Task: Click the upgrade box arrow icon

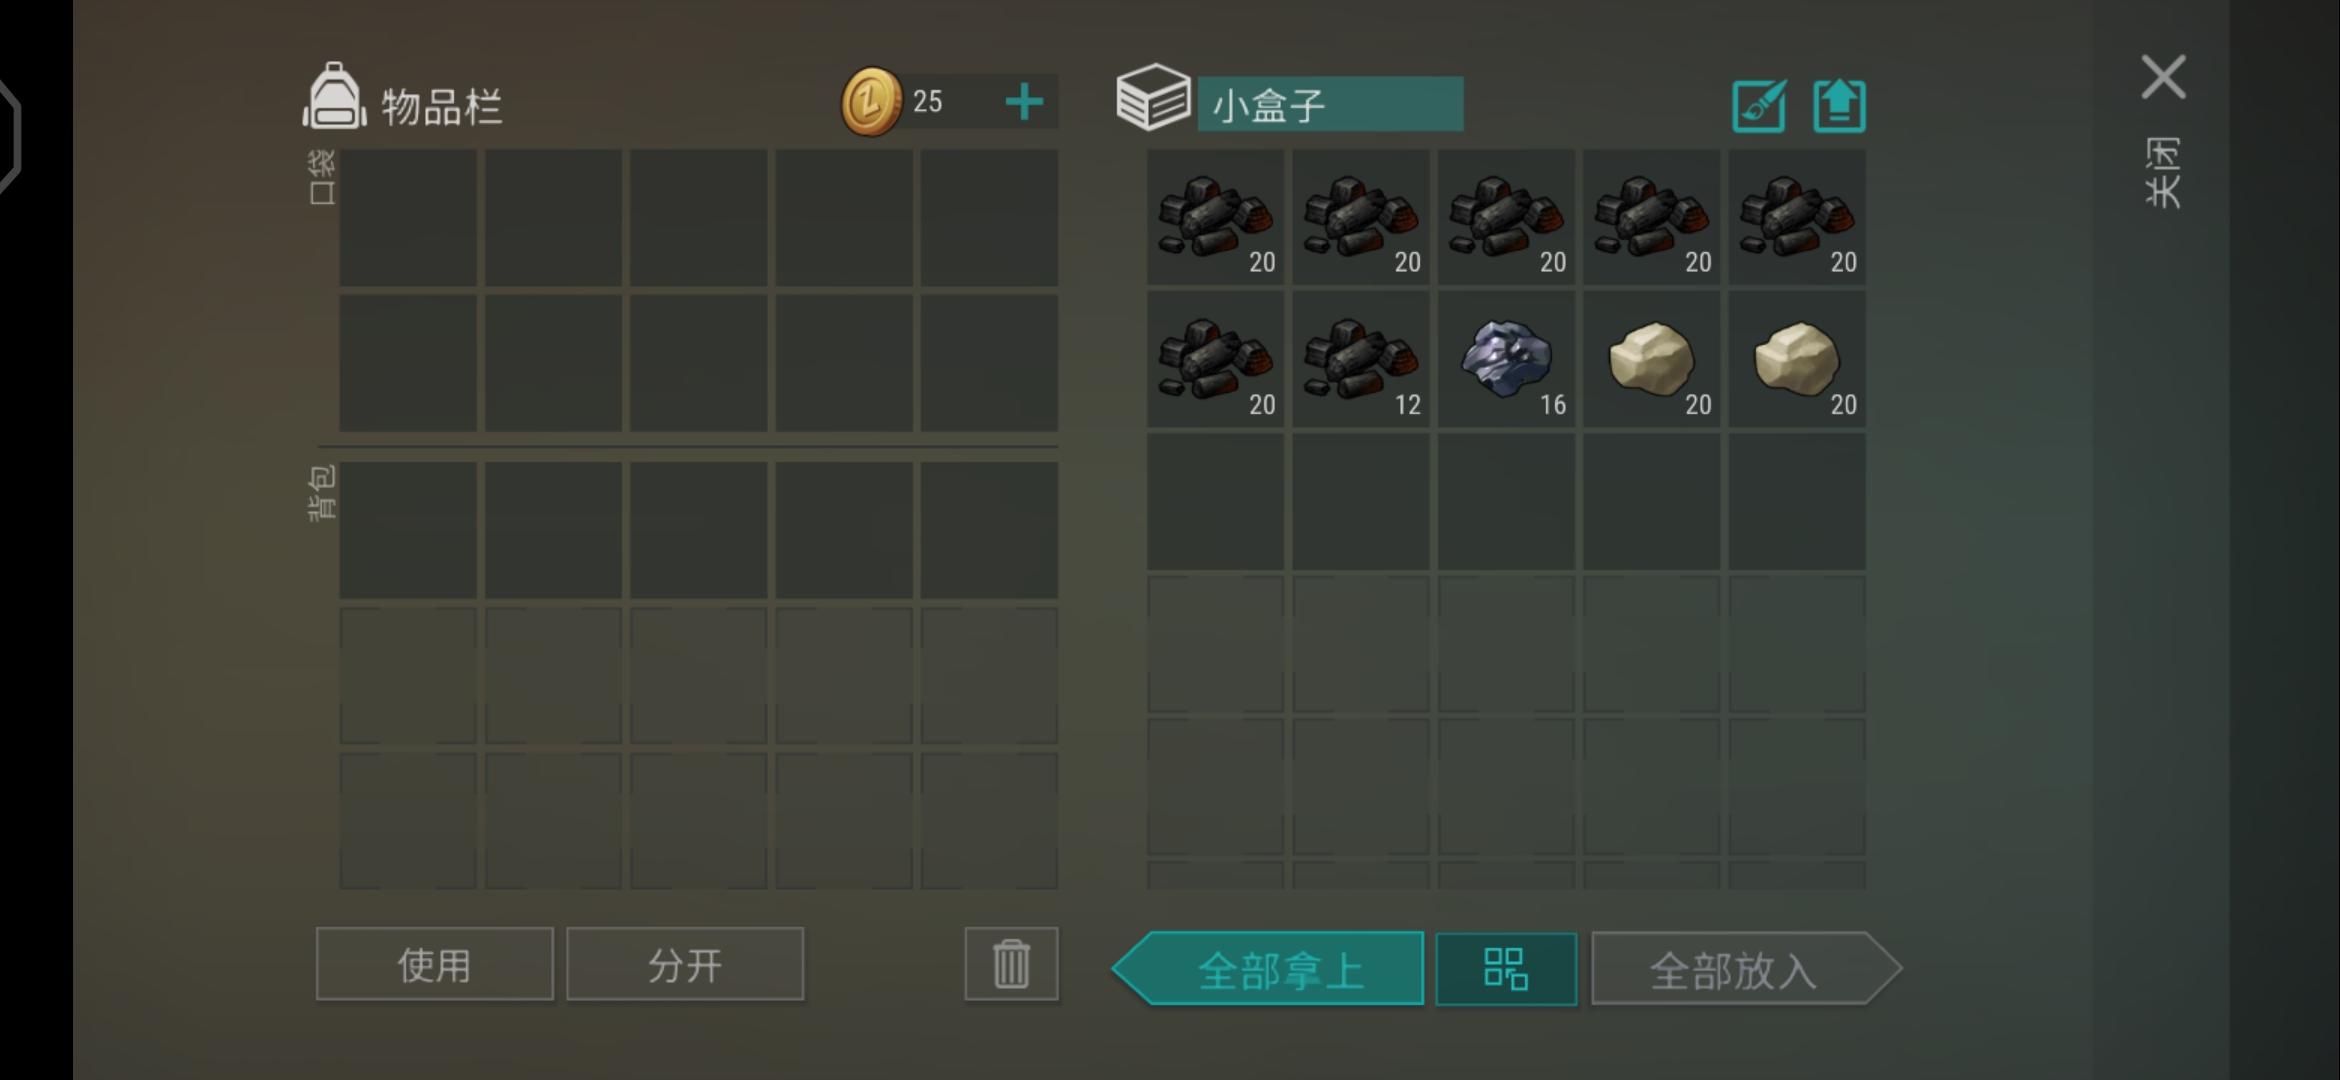Action: click(1839, 106)
